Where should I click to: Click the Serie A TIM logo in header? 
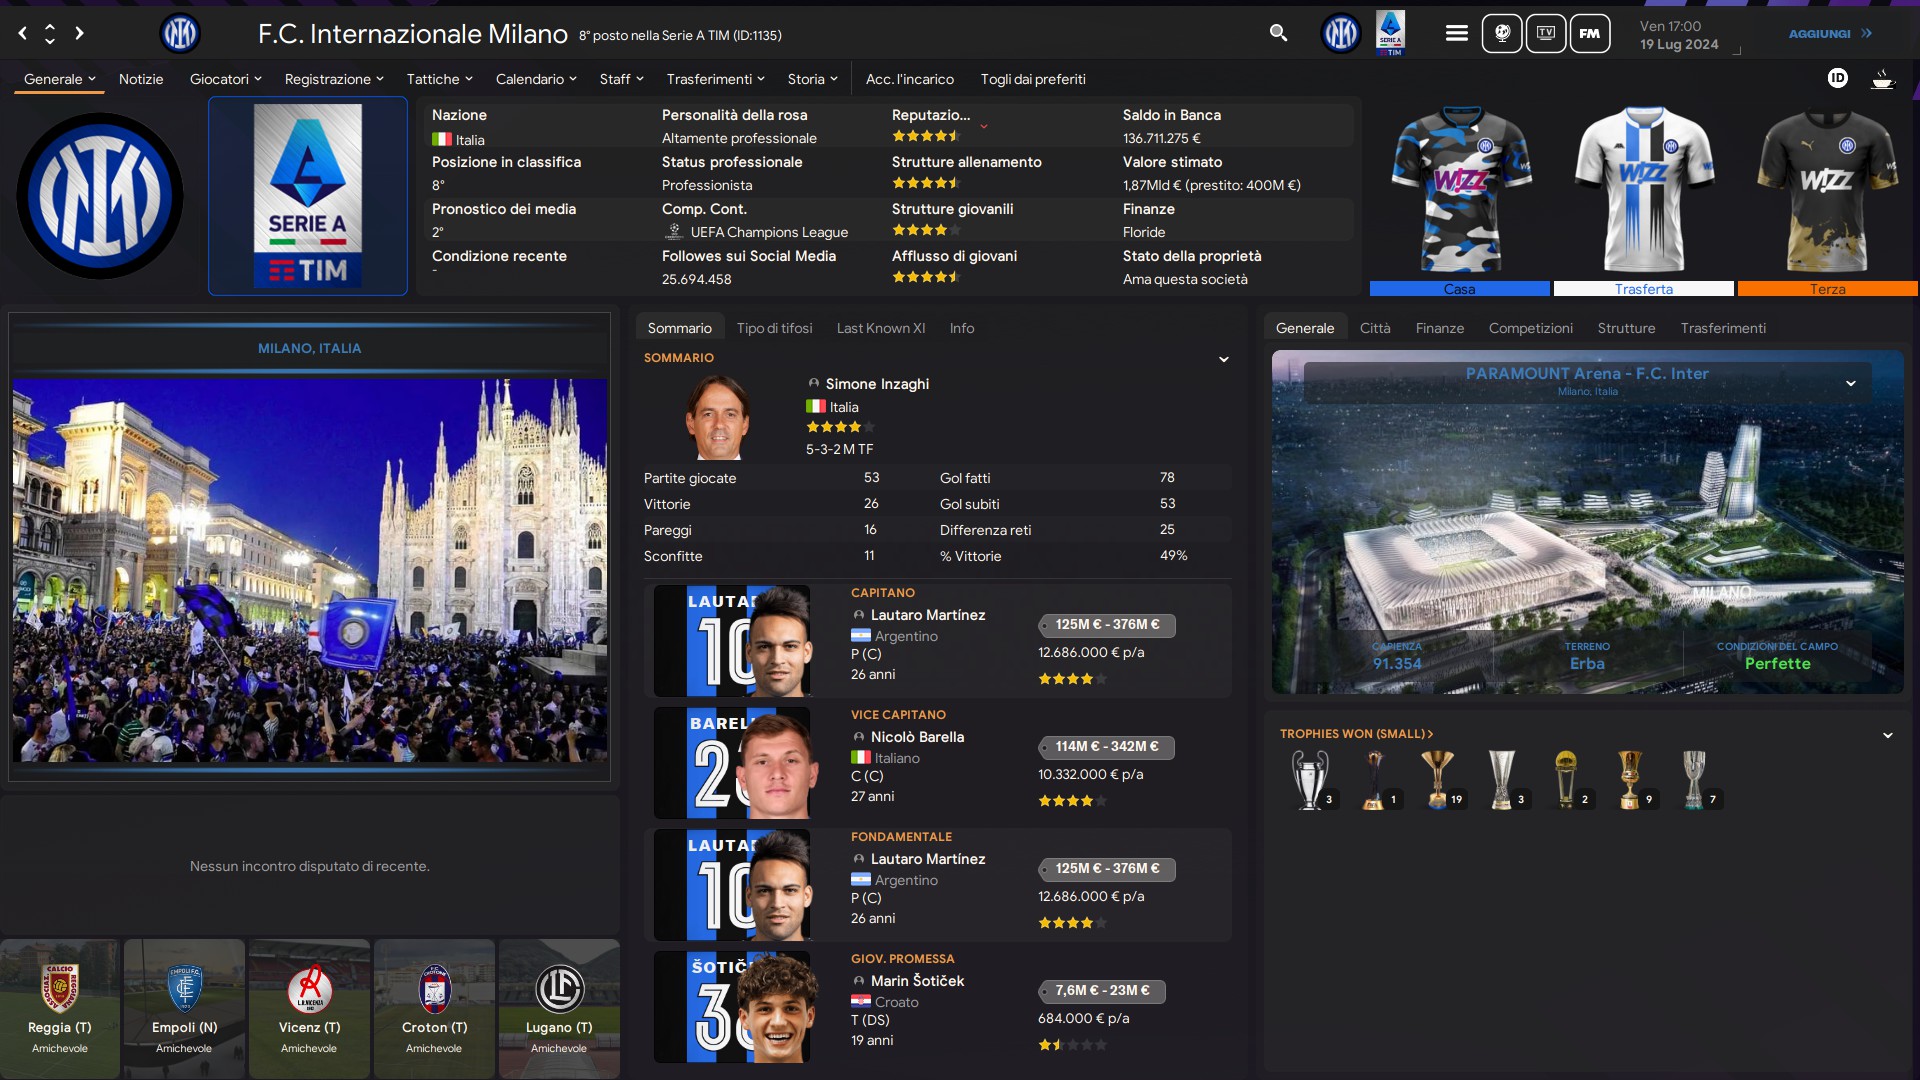1390,33
